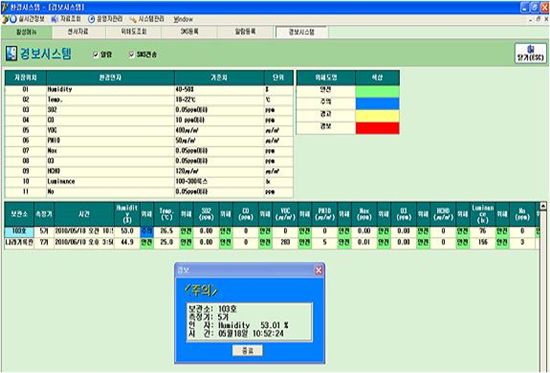The height and width of the screenshot is (373, 550).
Task: Click the 운영자관리 clock icon
Action: click(x=91, y=19)
